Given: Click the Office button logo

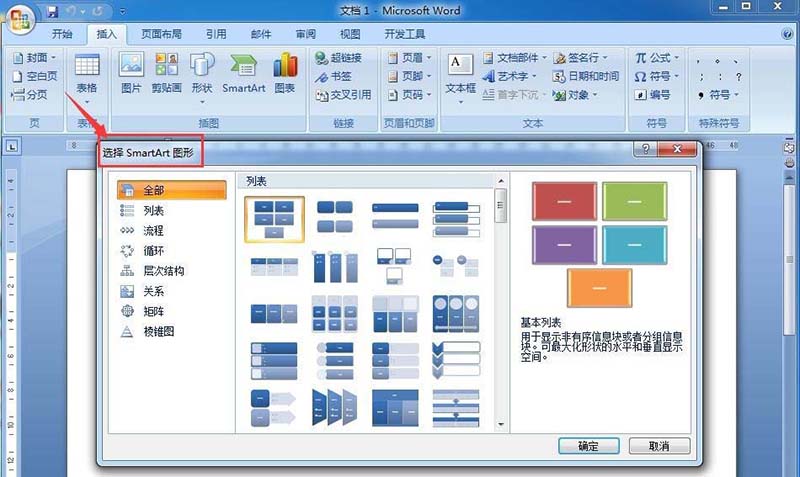Looking at the screenshot, I should pyautogui.click(x=19, y=18).
